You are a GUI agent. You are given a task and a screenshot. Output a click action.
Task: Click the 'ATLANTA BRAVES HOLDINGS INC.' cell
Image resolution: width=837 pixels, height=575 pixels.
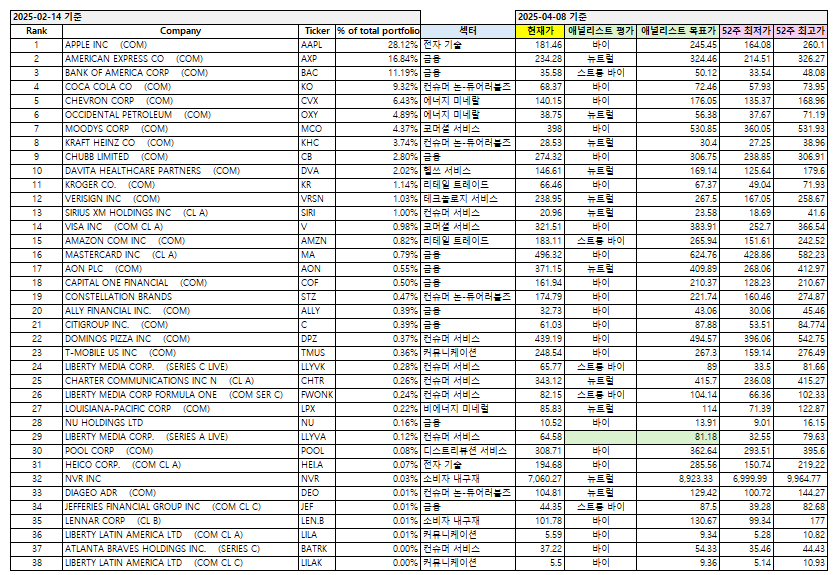pyautogui.click(x=180, y=548)
